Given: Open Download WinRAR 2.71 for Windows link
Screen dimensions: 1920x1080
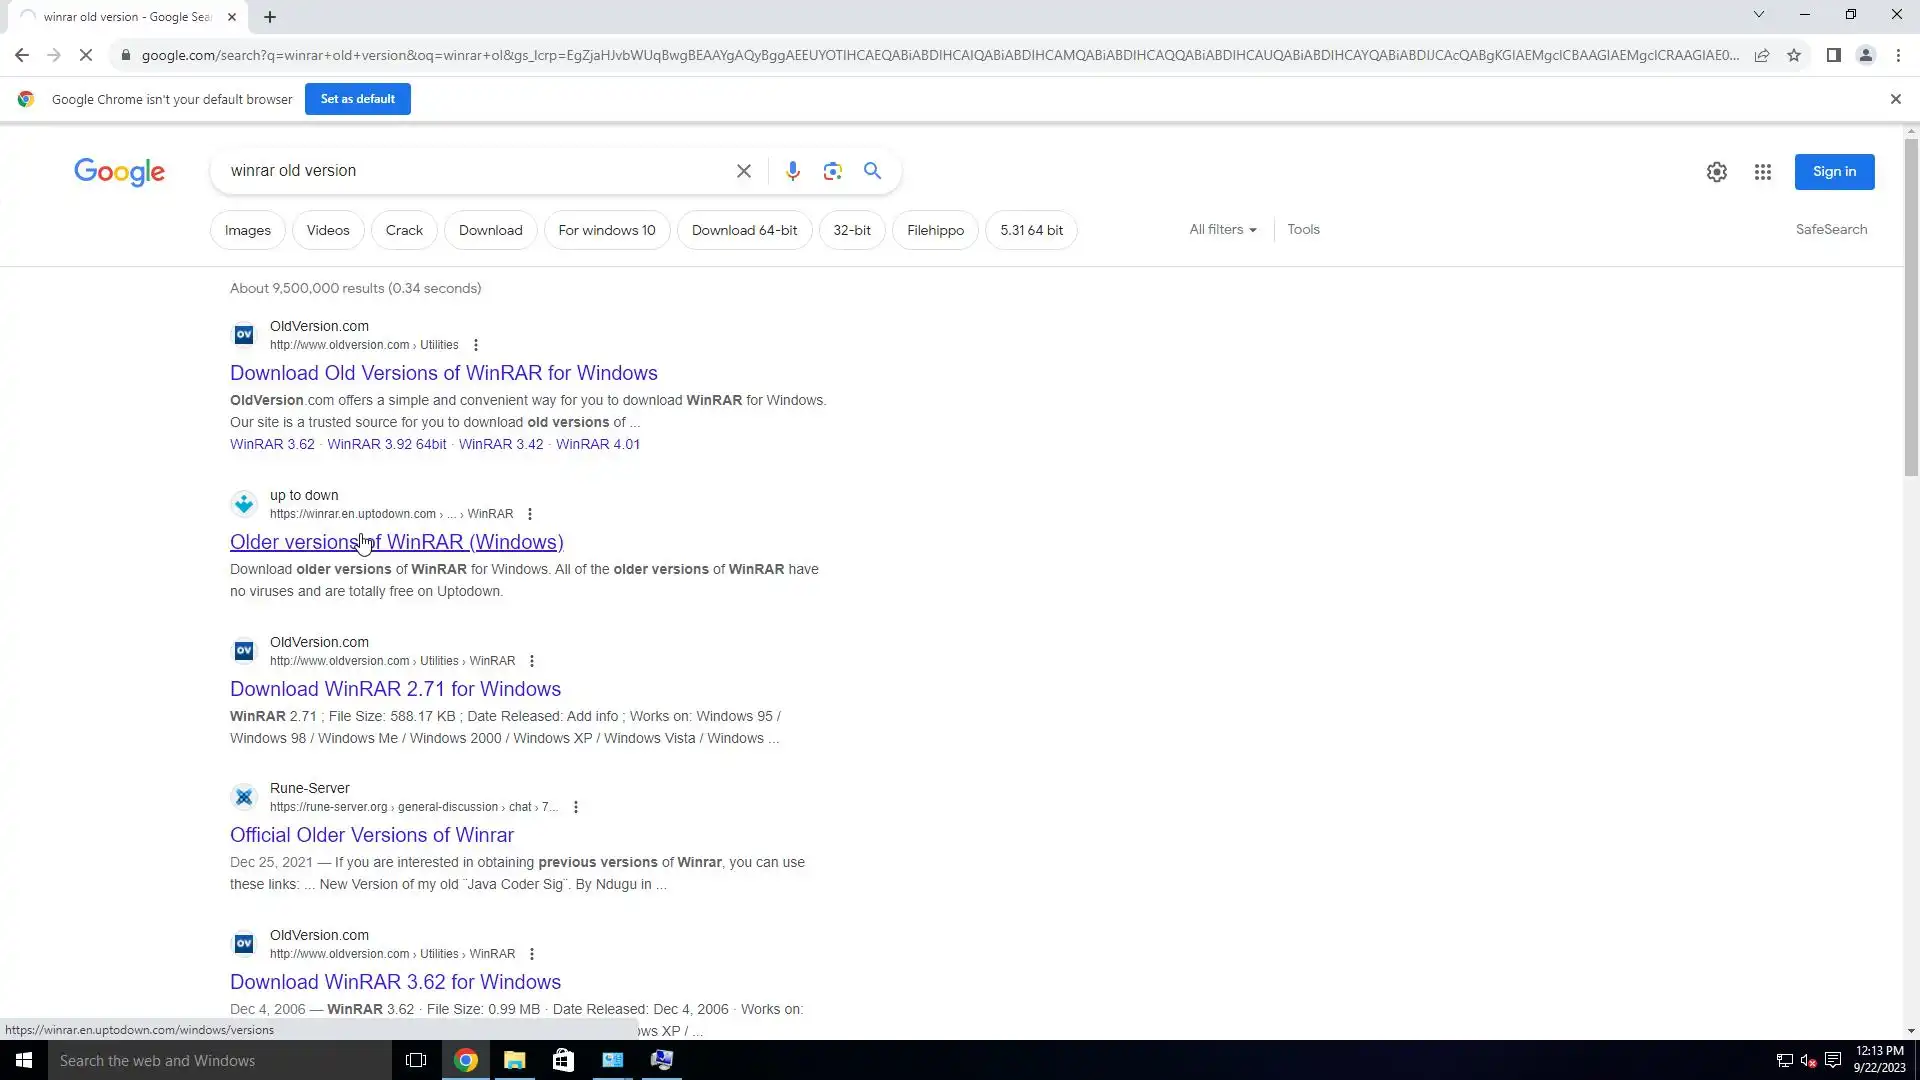Looking at the screenshot, I should [x=395, y=689].
